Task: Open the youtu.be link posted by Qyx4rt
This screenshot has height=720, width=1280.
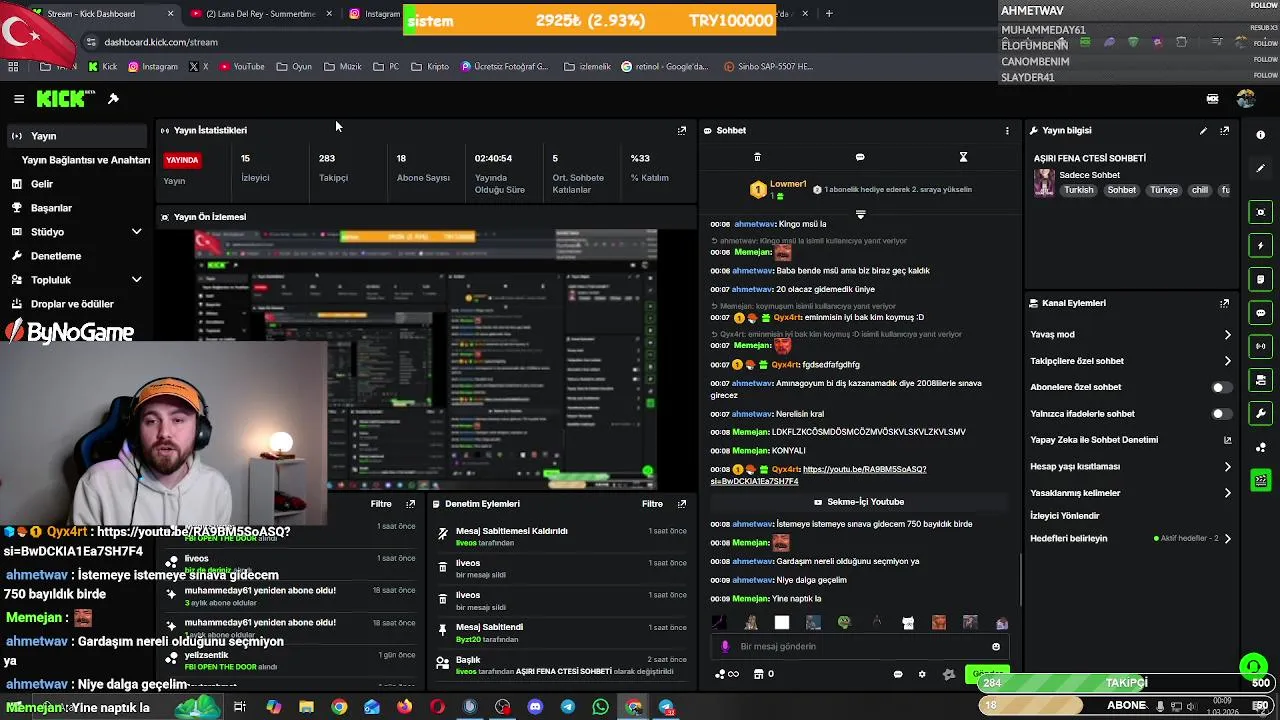Action: [x=818, y=475]
